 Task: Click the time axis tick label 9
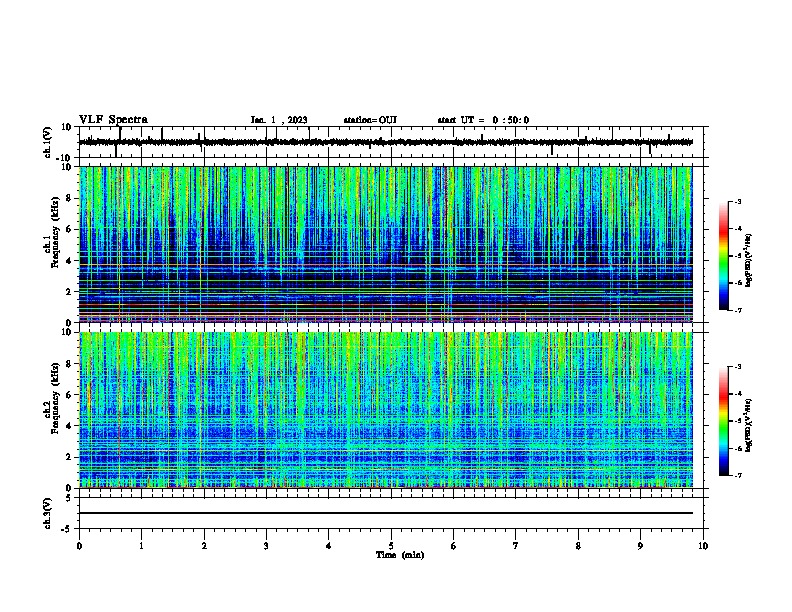pos(640,546)
